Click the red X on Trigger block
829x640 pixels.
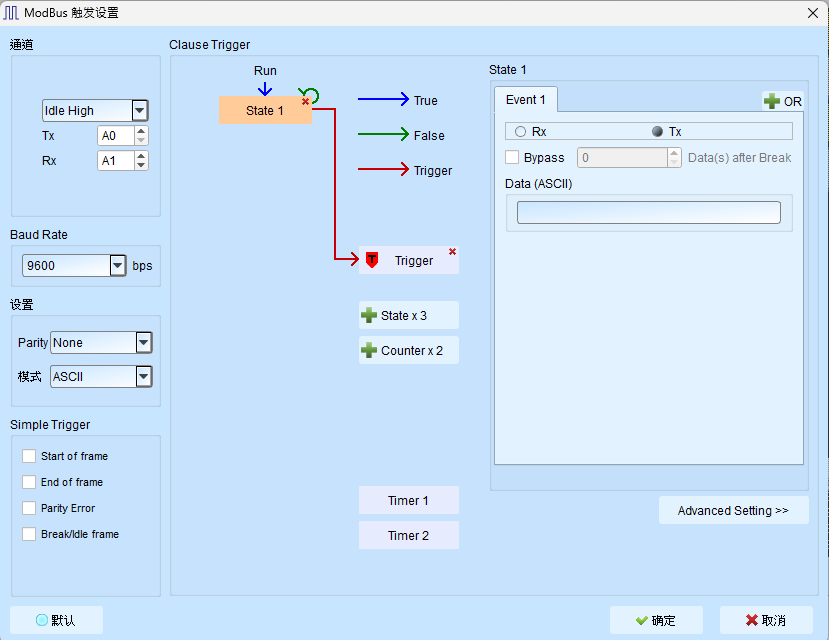452,252
